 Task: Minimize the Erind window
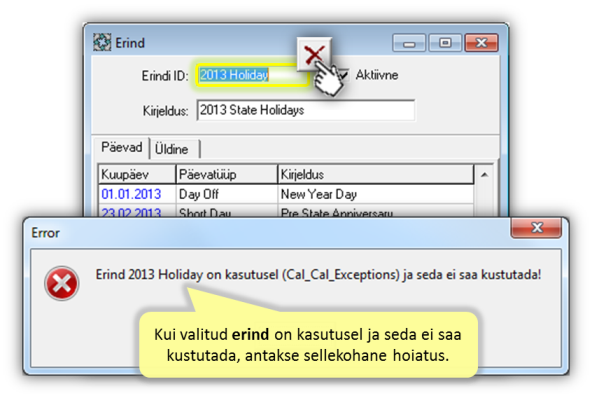coord(409,43)
